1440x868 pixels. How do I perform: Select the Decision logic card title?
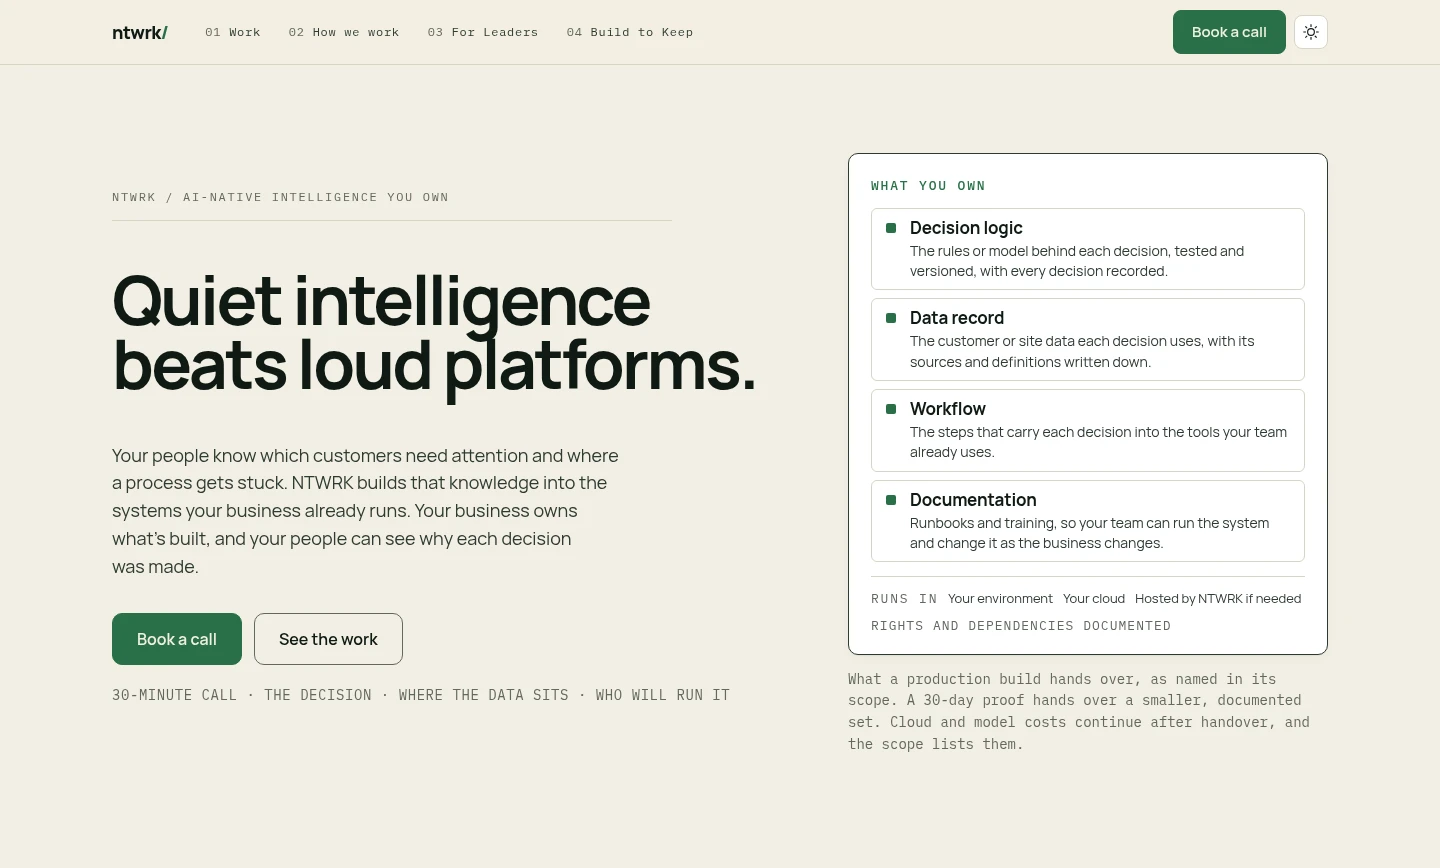click(x=966, y=228)
